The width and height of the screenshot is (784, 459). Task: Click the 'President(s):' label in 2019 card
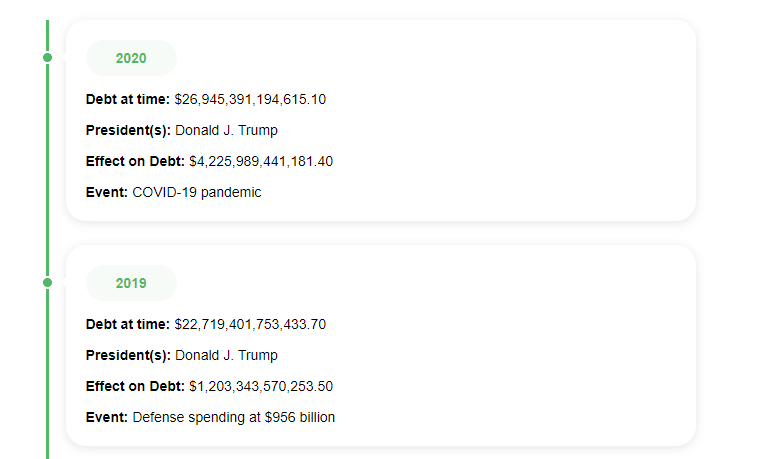click(128, 356)
